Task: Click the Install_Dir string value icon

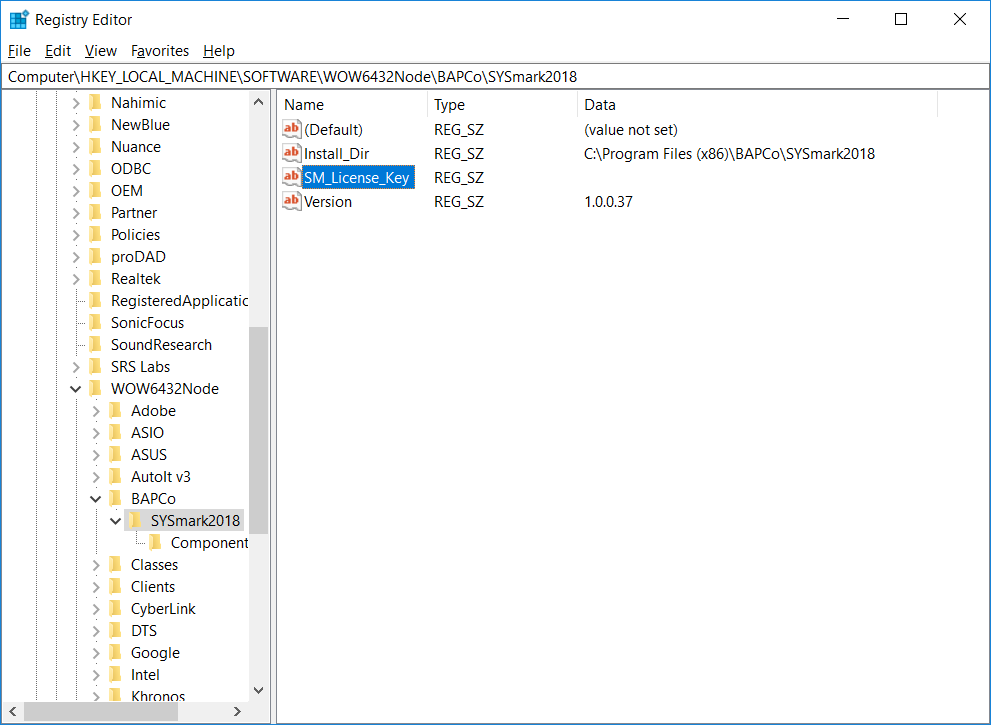Action: coord(291,154)
